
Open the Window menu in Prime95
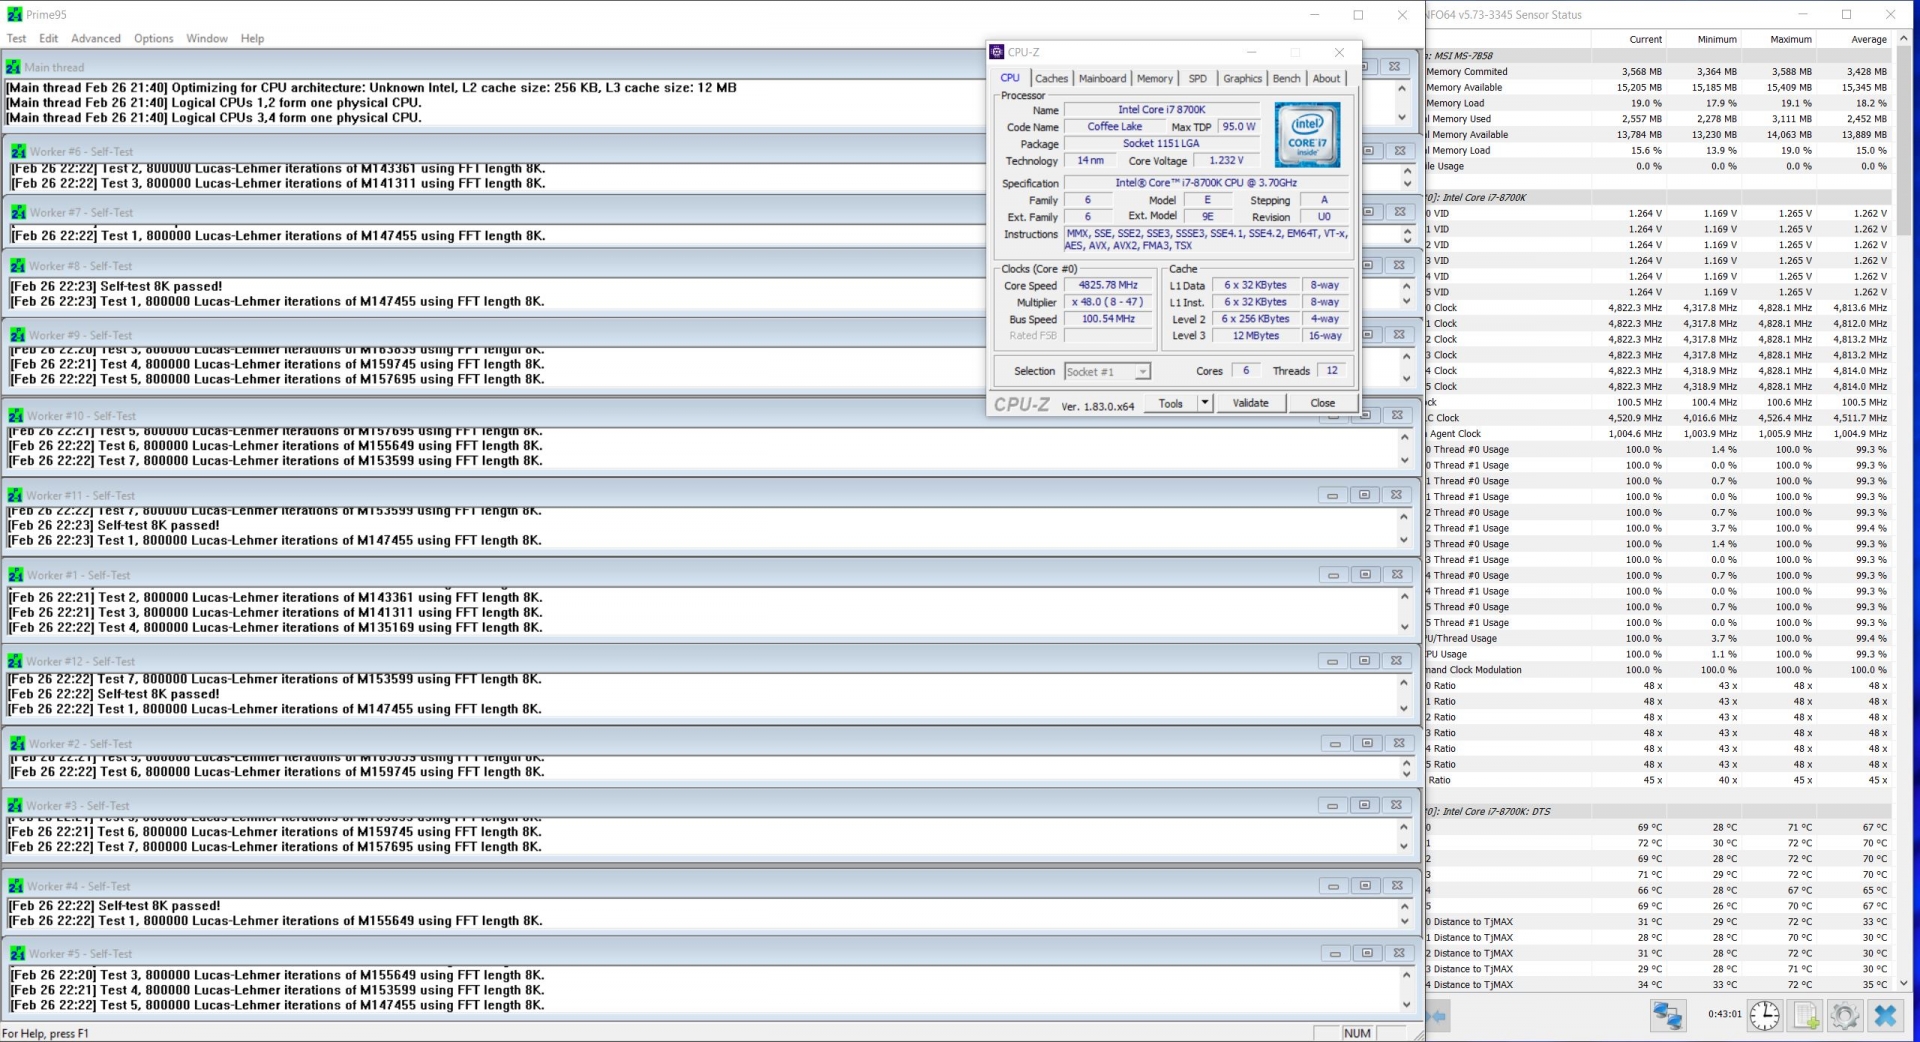pos(207,38)
